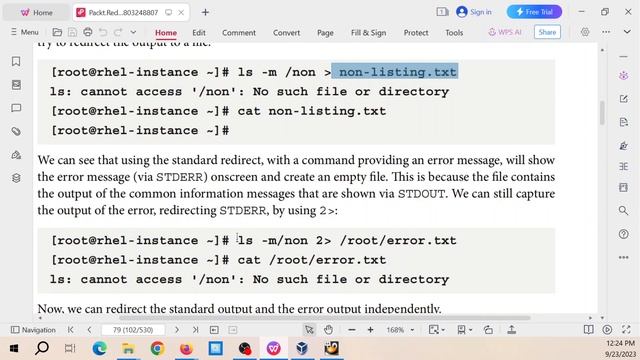Open the layers panel in left sidebar
This screenshot has height=360, width=640.
tap(16, 178)
